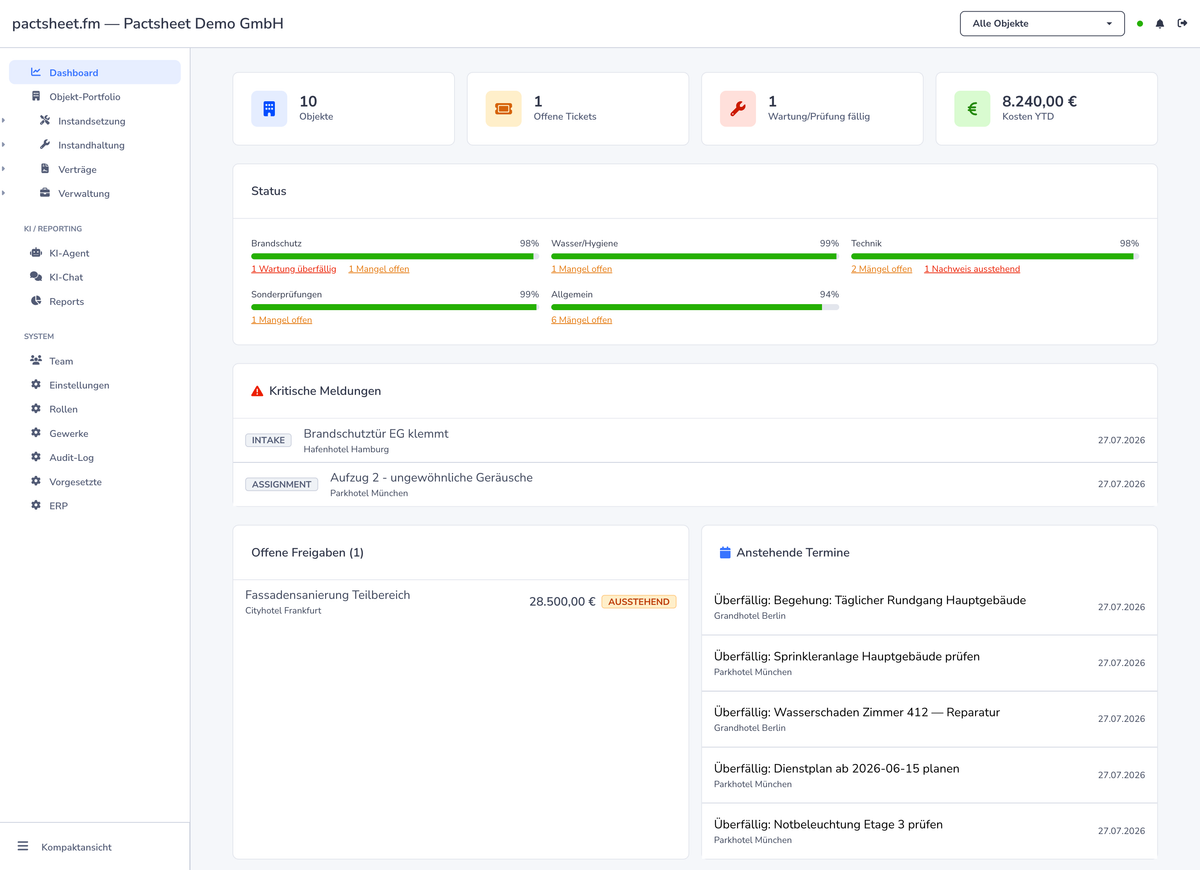
Task: Toggle Kompaktansicht via hamburger icon
Action: pyautogui.click(x=23, y=846)
